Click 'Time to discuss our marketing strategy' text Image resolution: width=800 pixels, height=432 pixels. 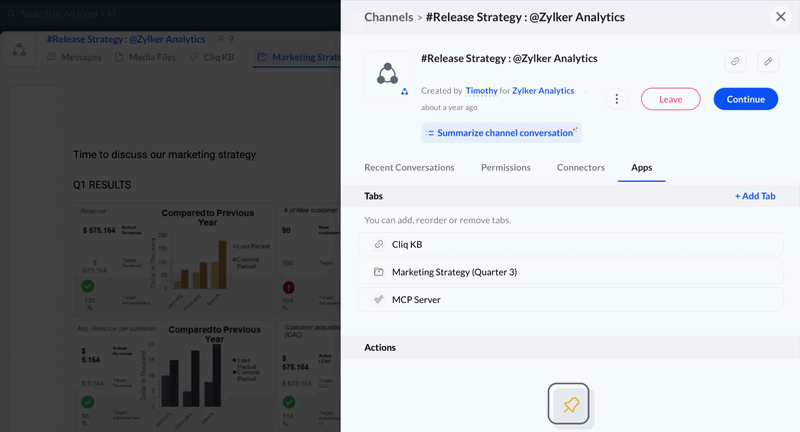coord(164,155)
